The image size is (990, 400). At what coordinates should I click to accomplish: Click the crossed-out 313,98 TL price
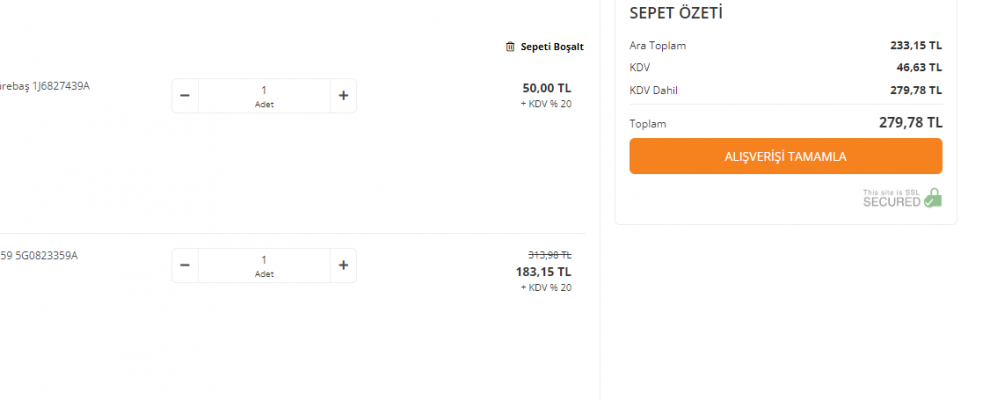click(x=550, y=255)
